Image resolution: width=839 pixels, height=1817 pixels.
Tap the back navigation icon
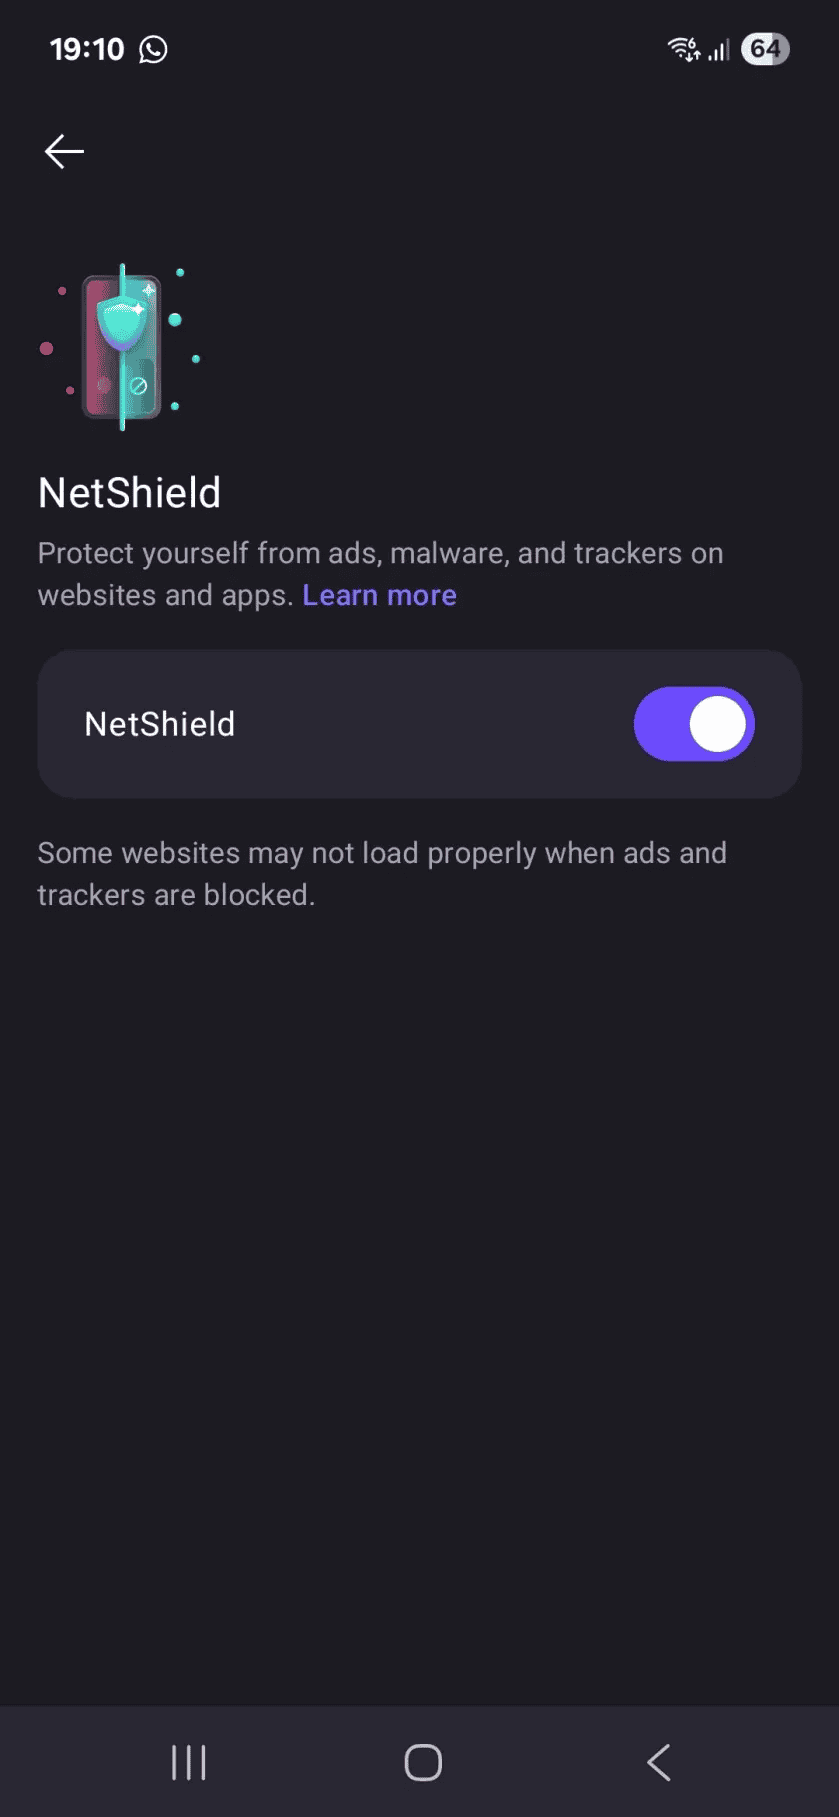pos(658,1763)
